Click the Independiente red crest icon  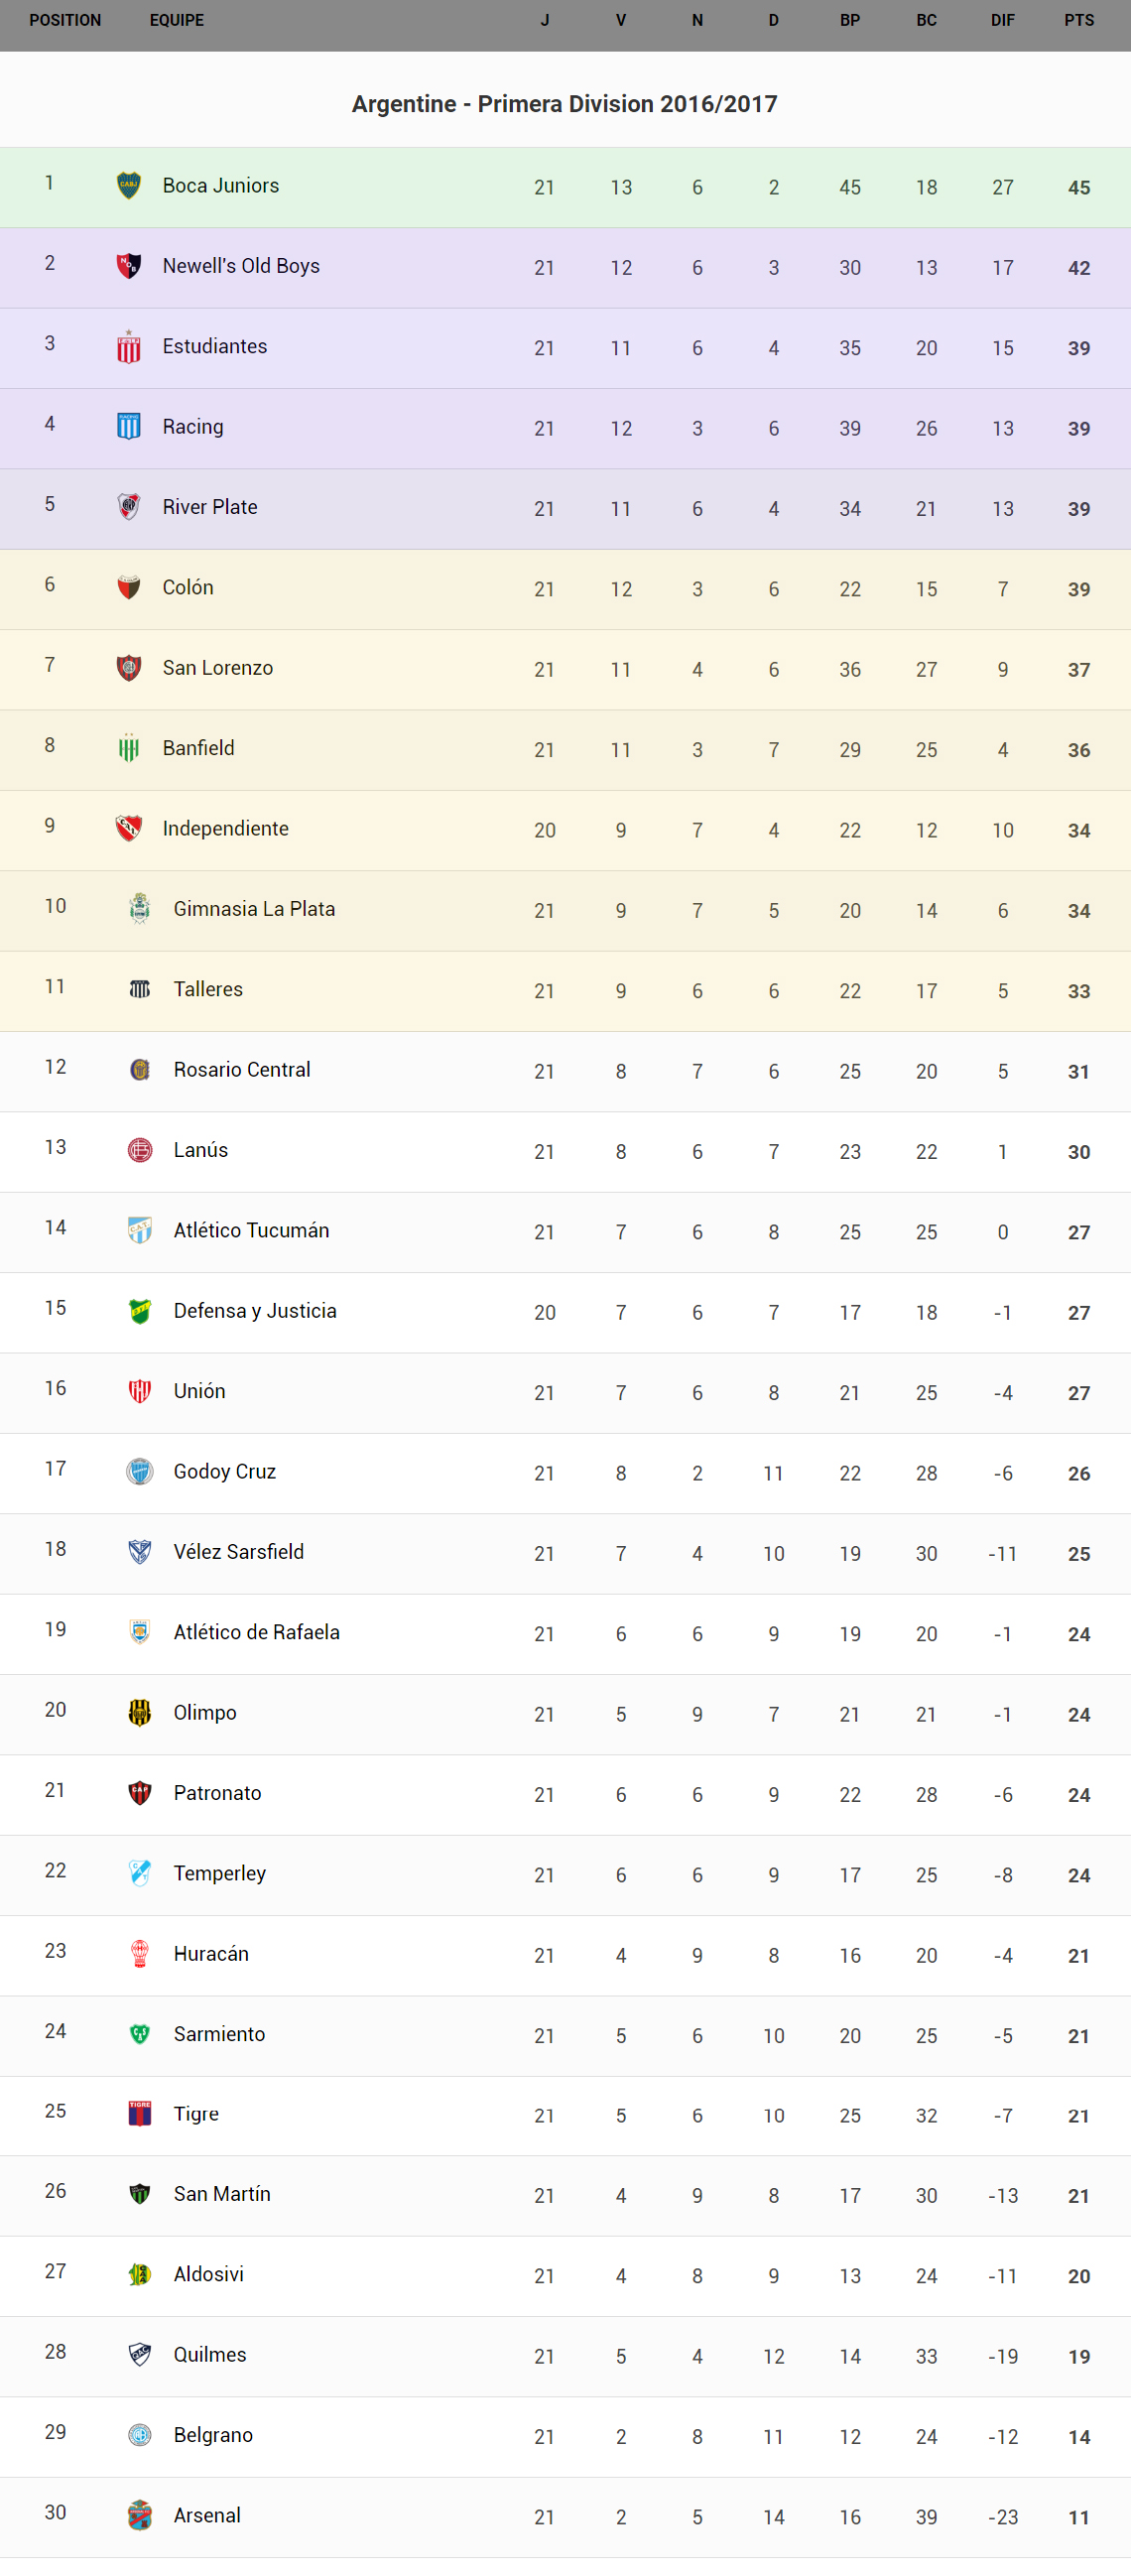pyautogui.click(x=129, y=829)
